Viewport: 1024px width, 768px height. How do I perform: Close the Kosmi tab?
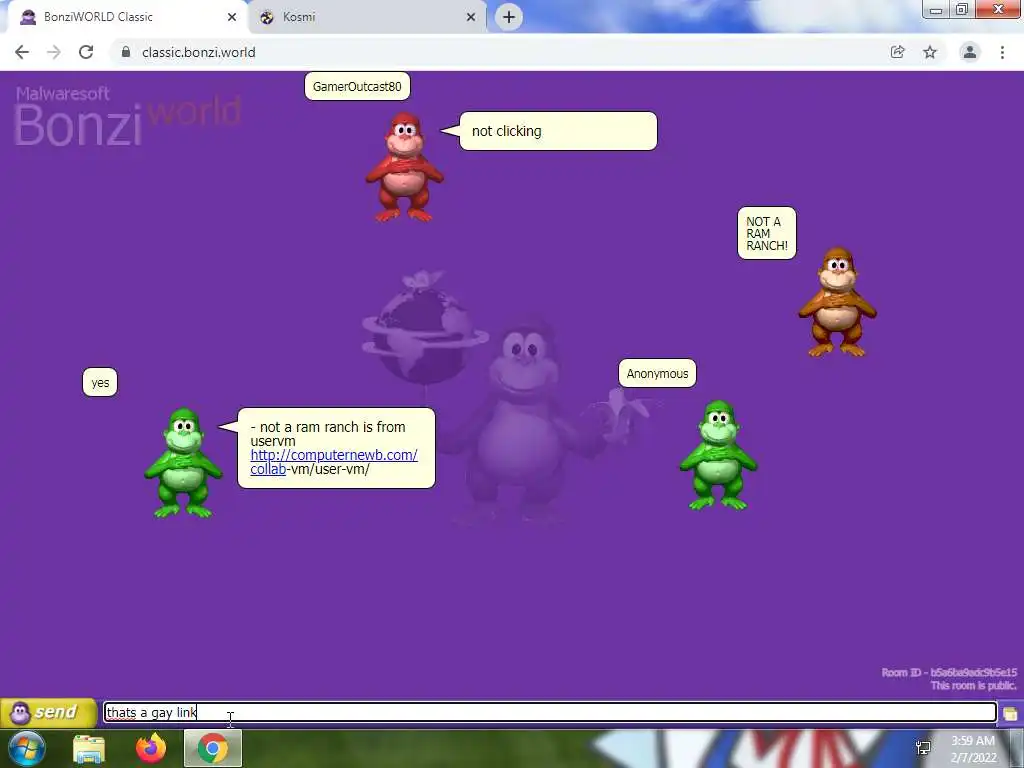click(x=471, y=17)
